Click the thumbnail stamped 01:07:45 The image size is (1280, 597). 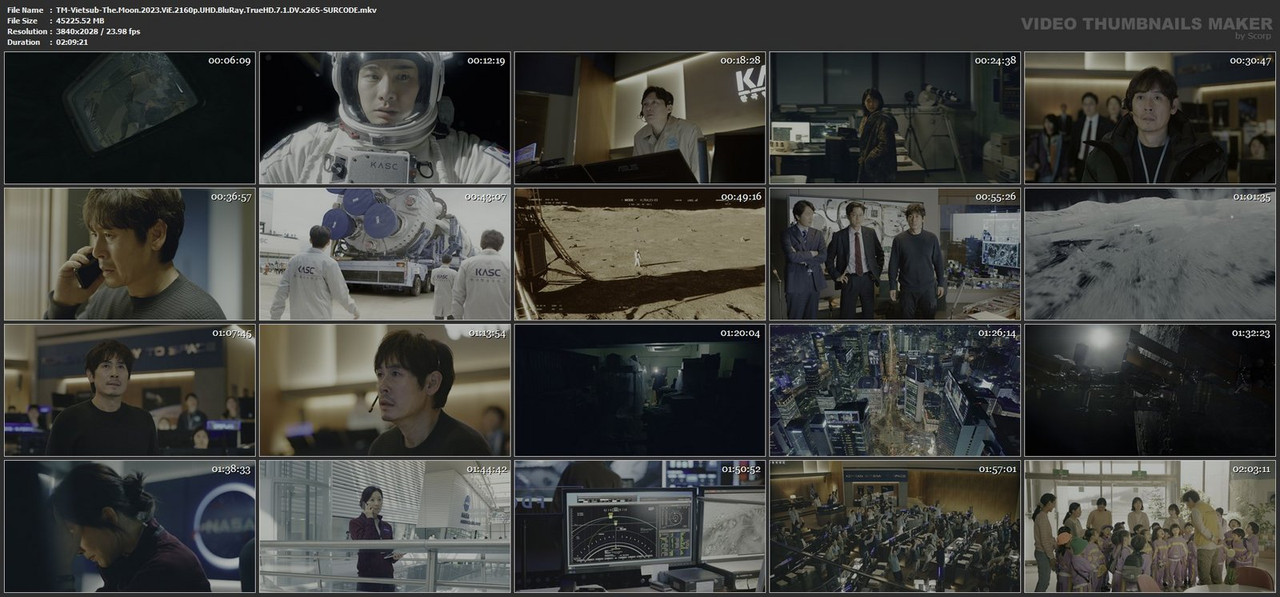point(130,390)
